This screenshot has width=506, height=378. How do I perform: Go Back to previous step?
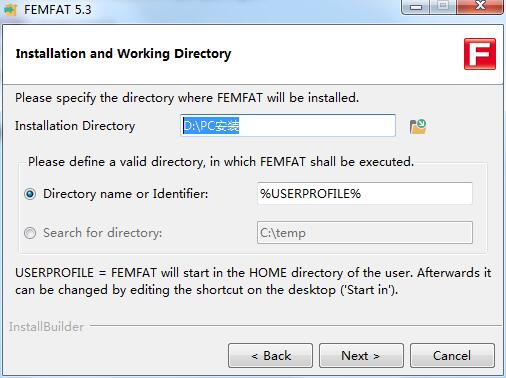click(x=270, y=356)
